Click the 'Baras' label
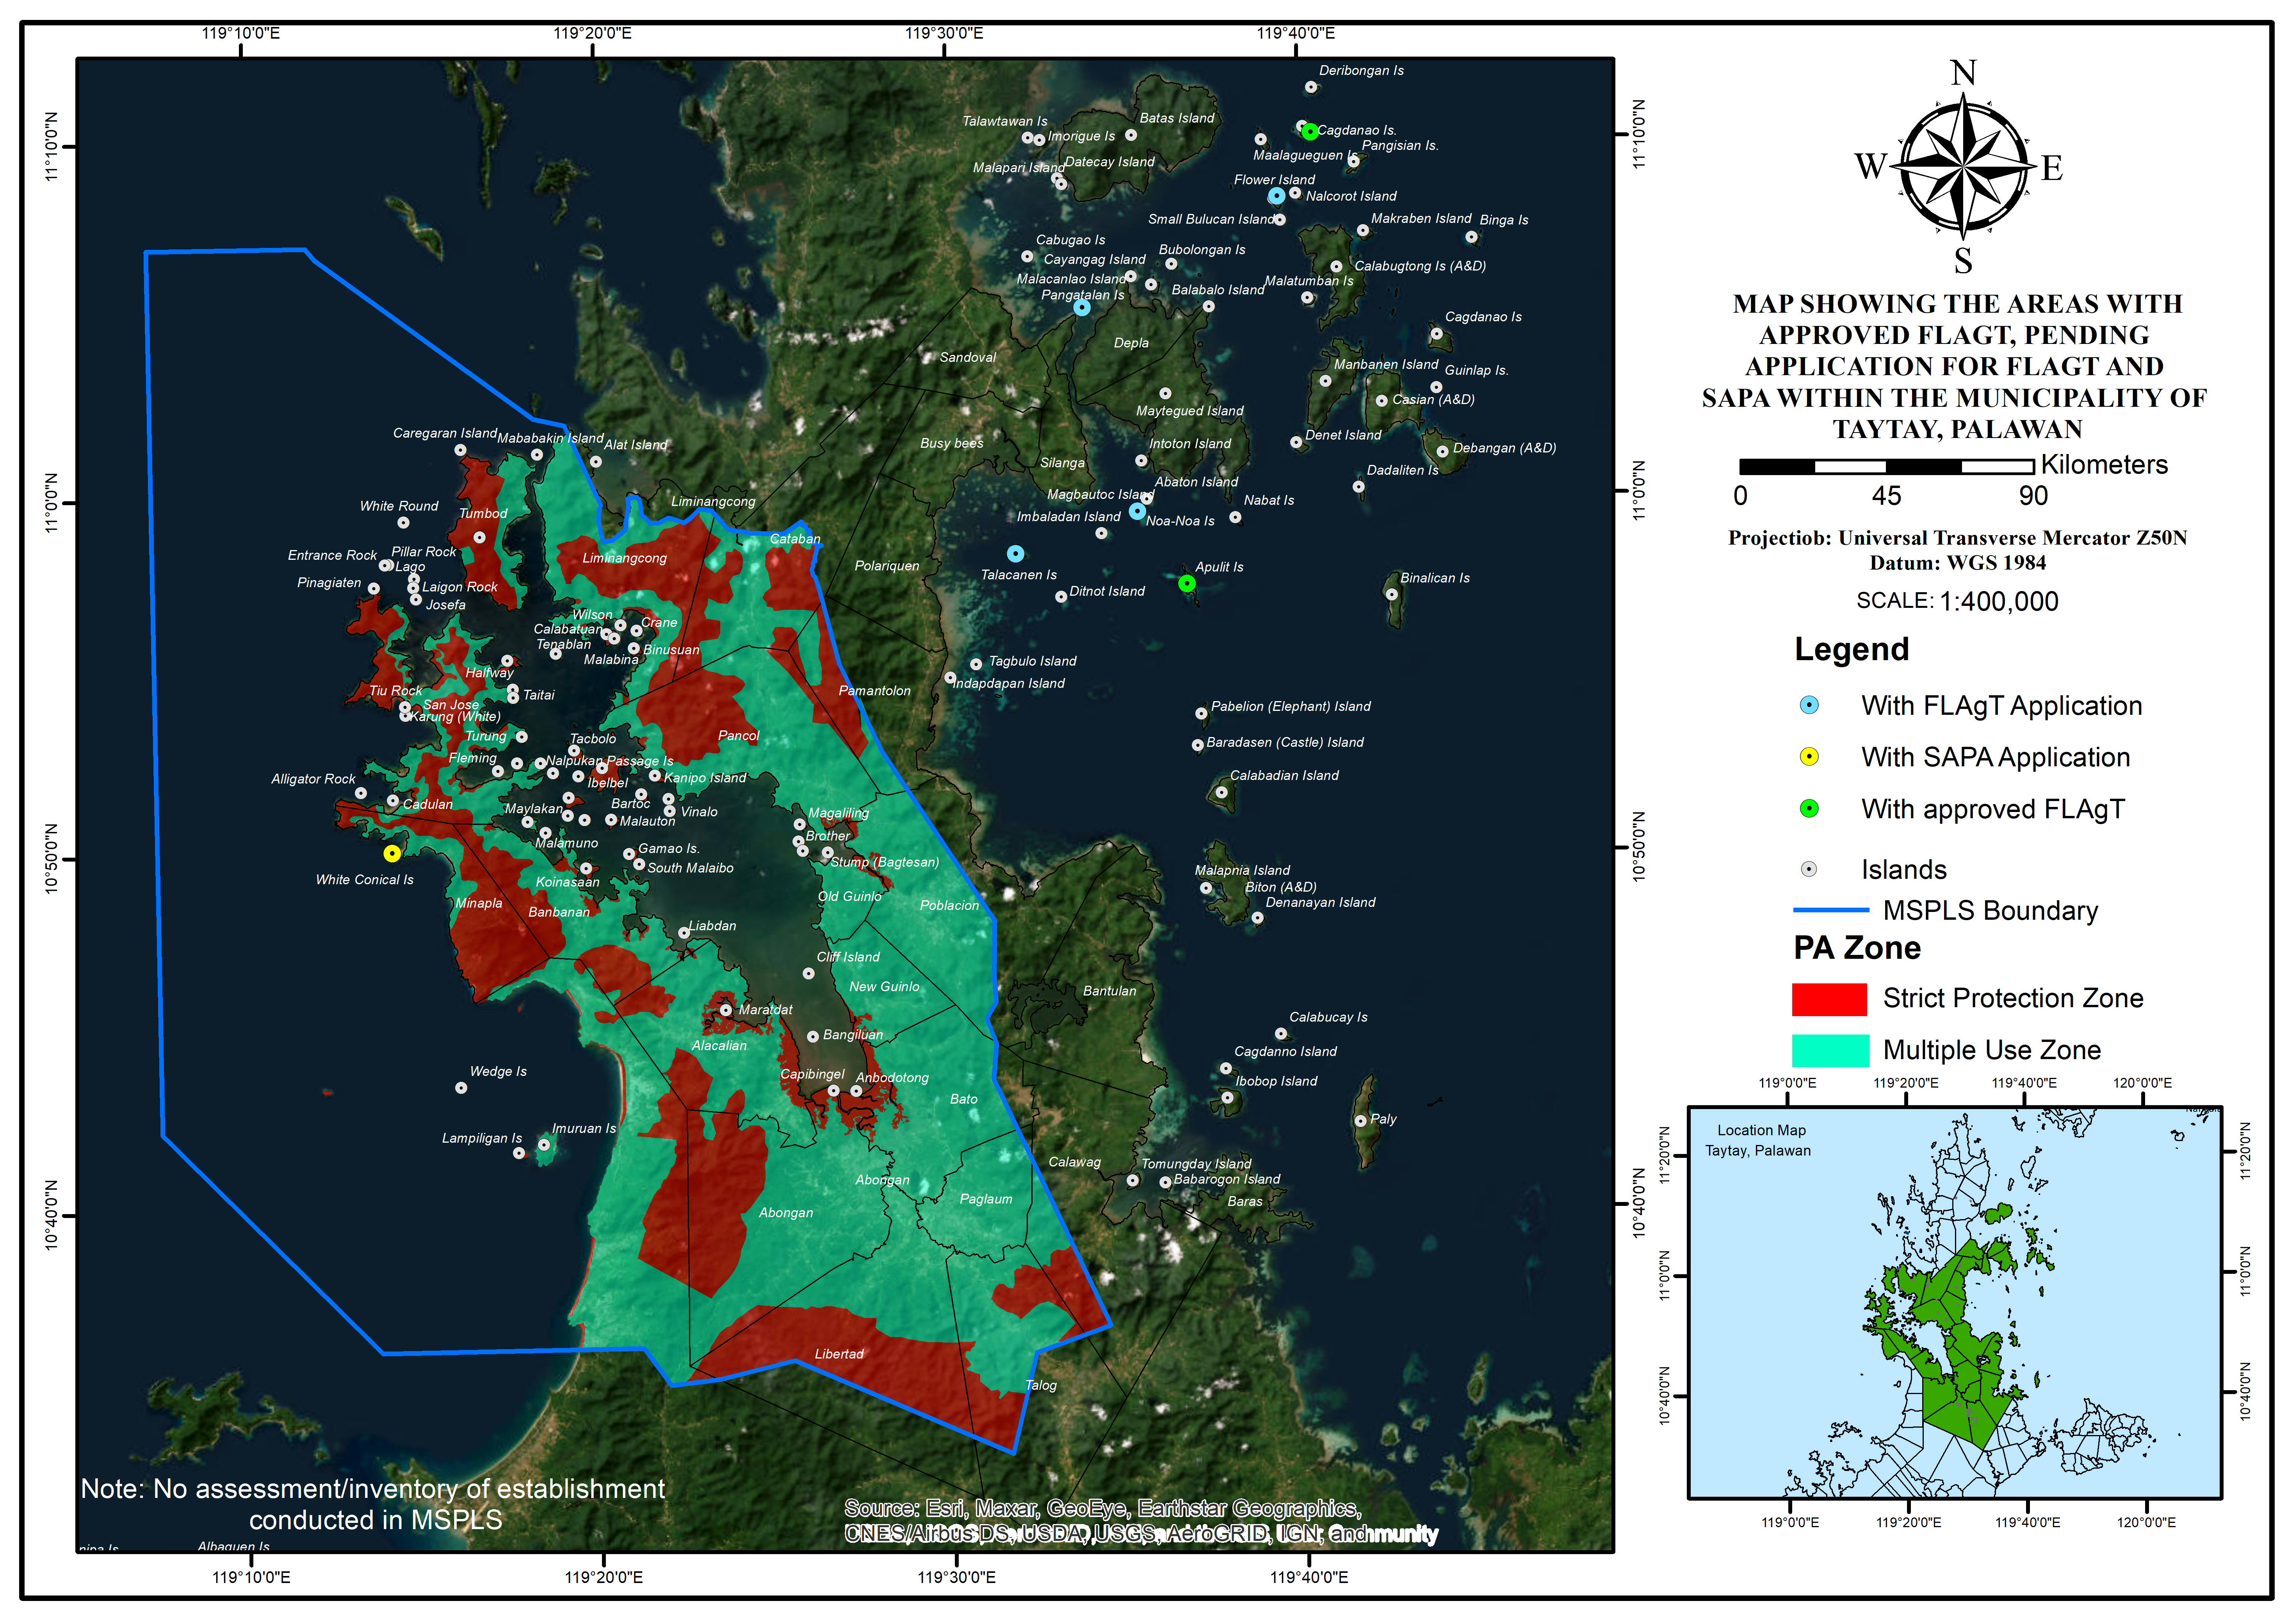Viewport: 2295px width, 1624px height. pyautogui.click(x=1244, y=1202)
